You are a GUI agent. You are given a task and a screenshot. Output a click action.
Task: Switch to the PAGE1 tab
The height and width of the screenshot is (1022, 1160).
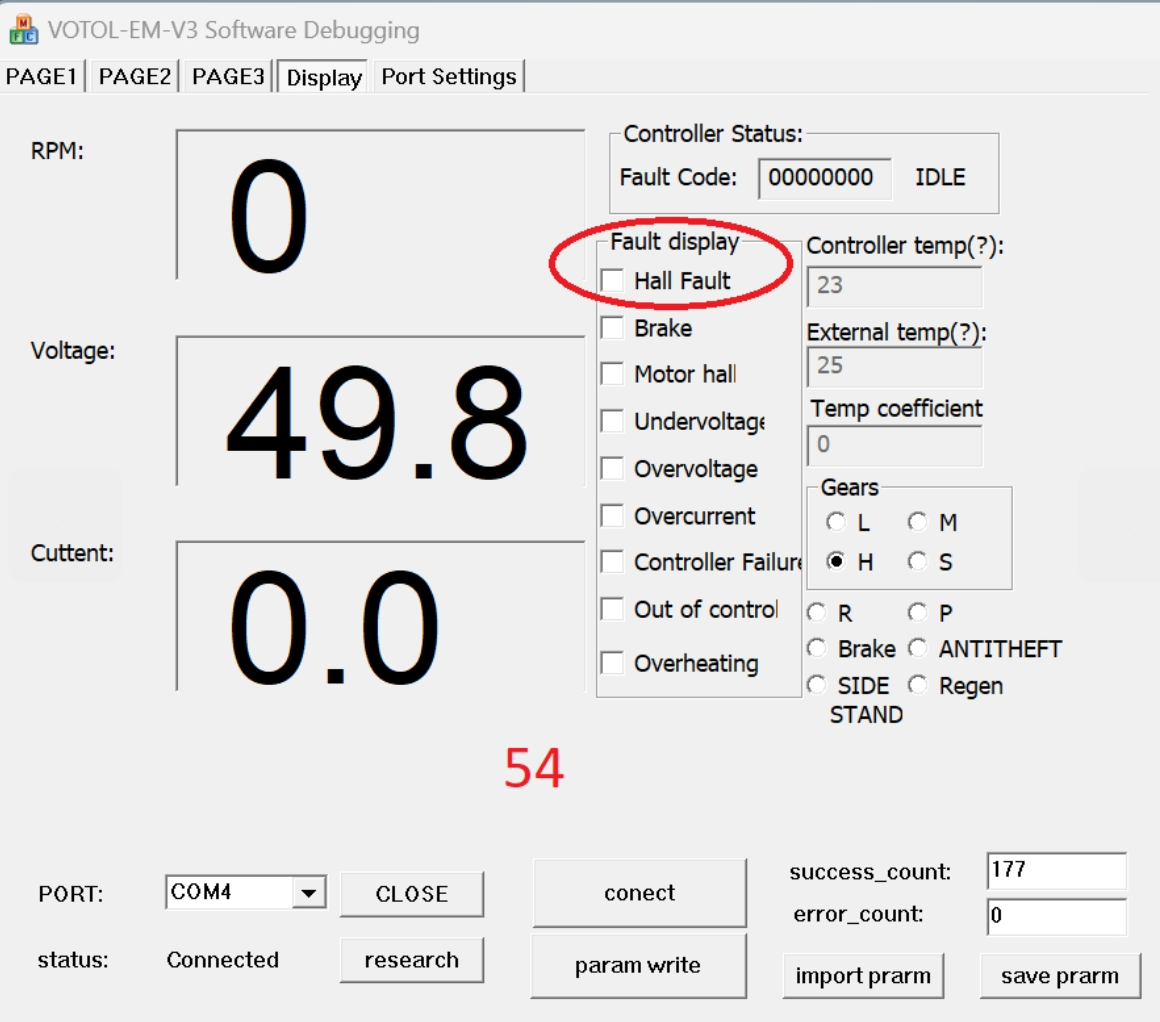click(42, 77)
